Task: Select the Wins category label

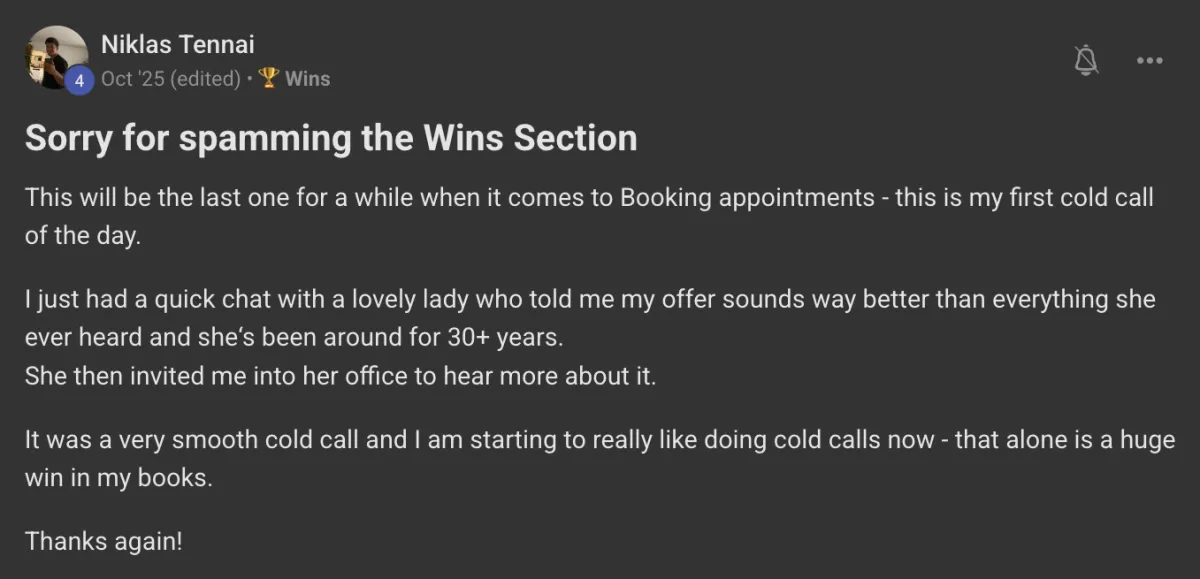Action: click(x=307, y=78)
